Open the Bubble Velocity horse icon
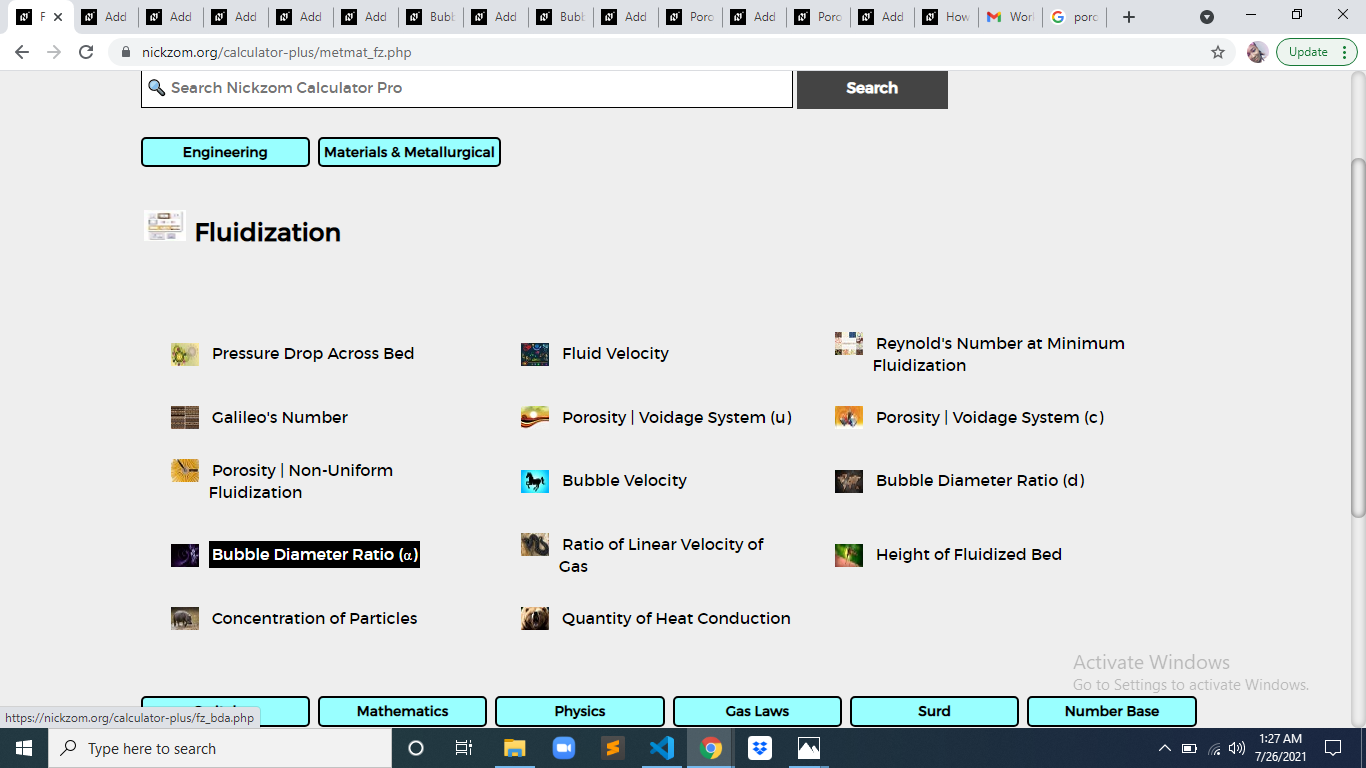 tap(535, 482)
